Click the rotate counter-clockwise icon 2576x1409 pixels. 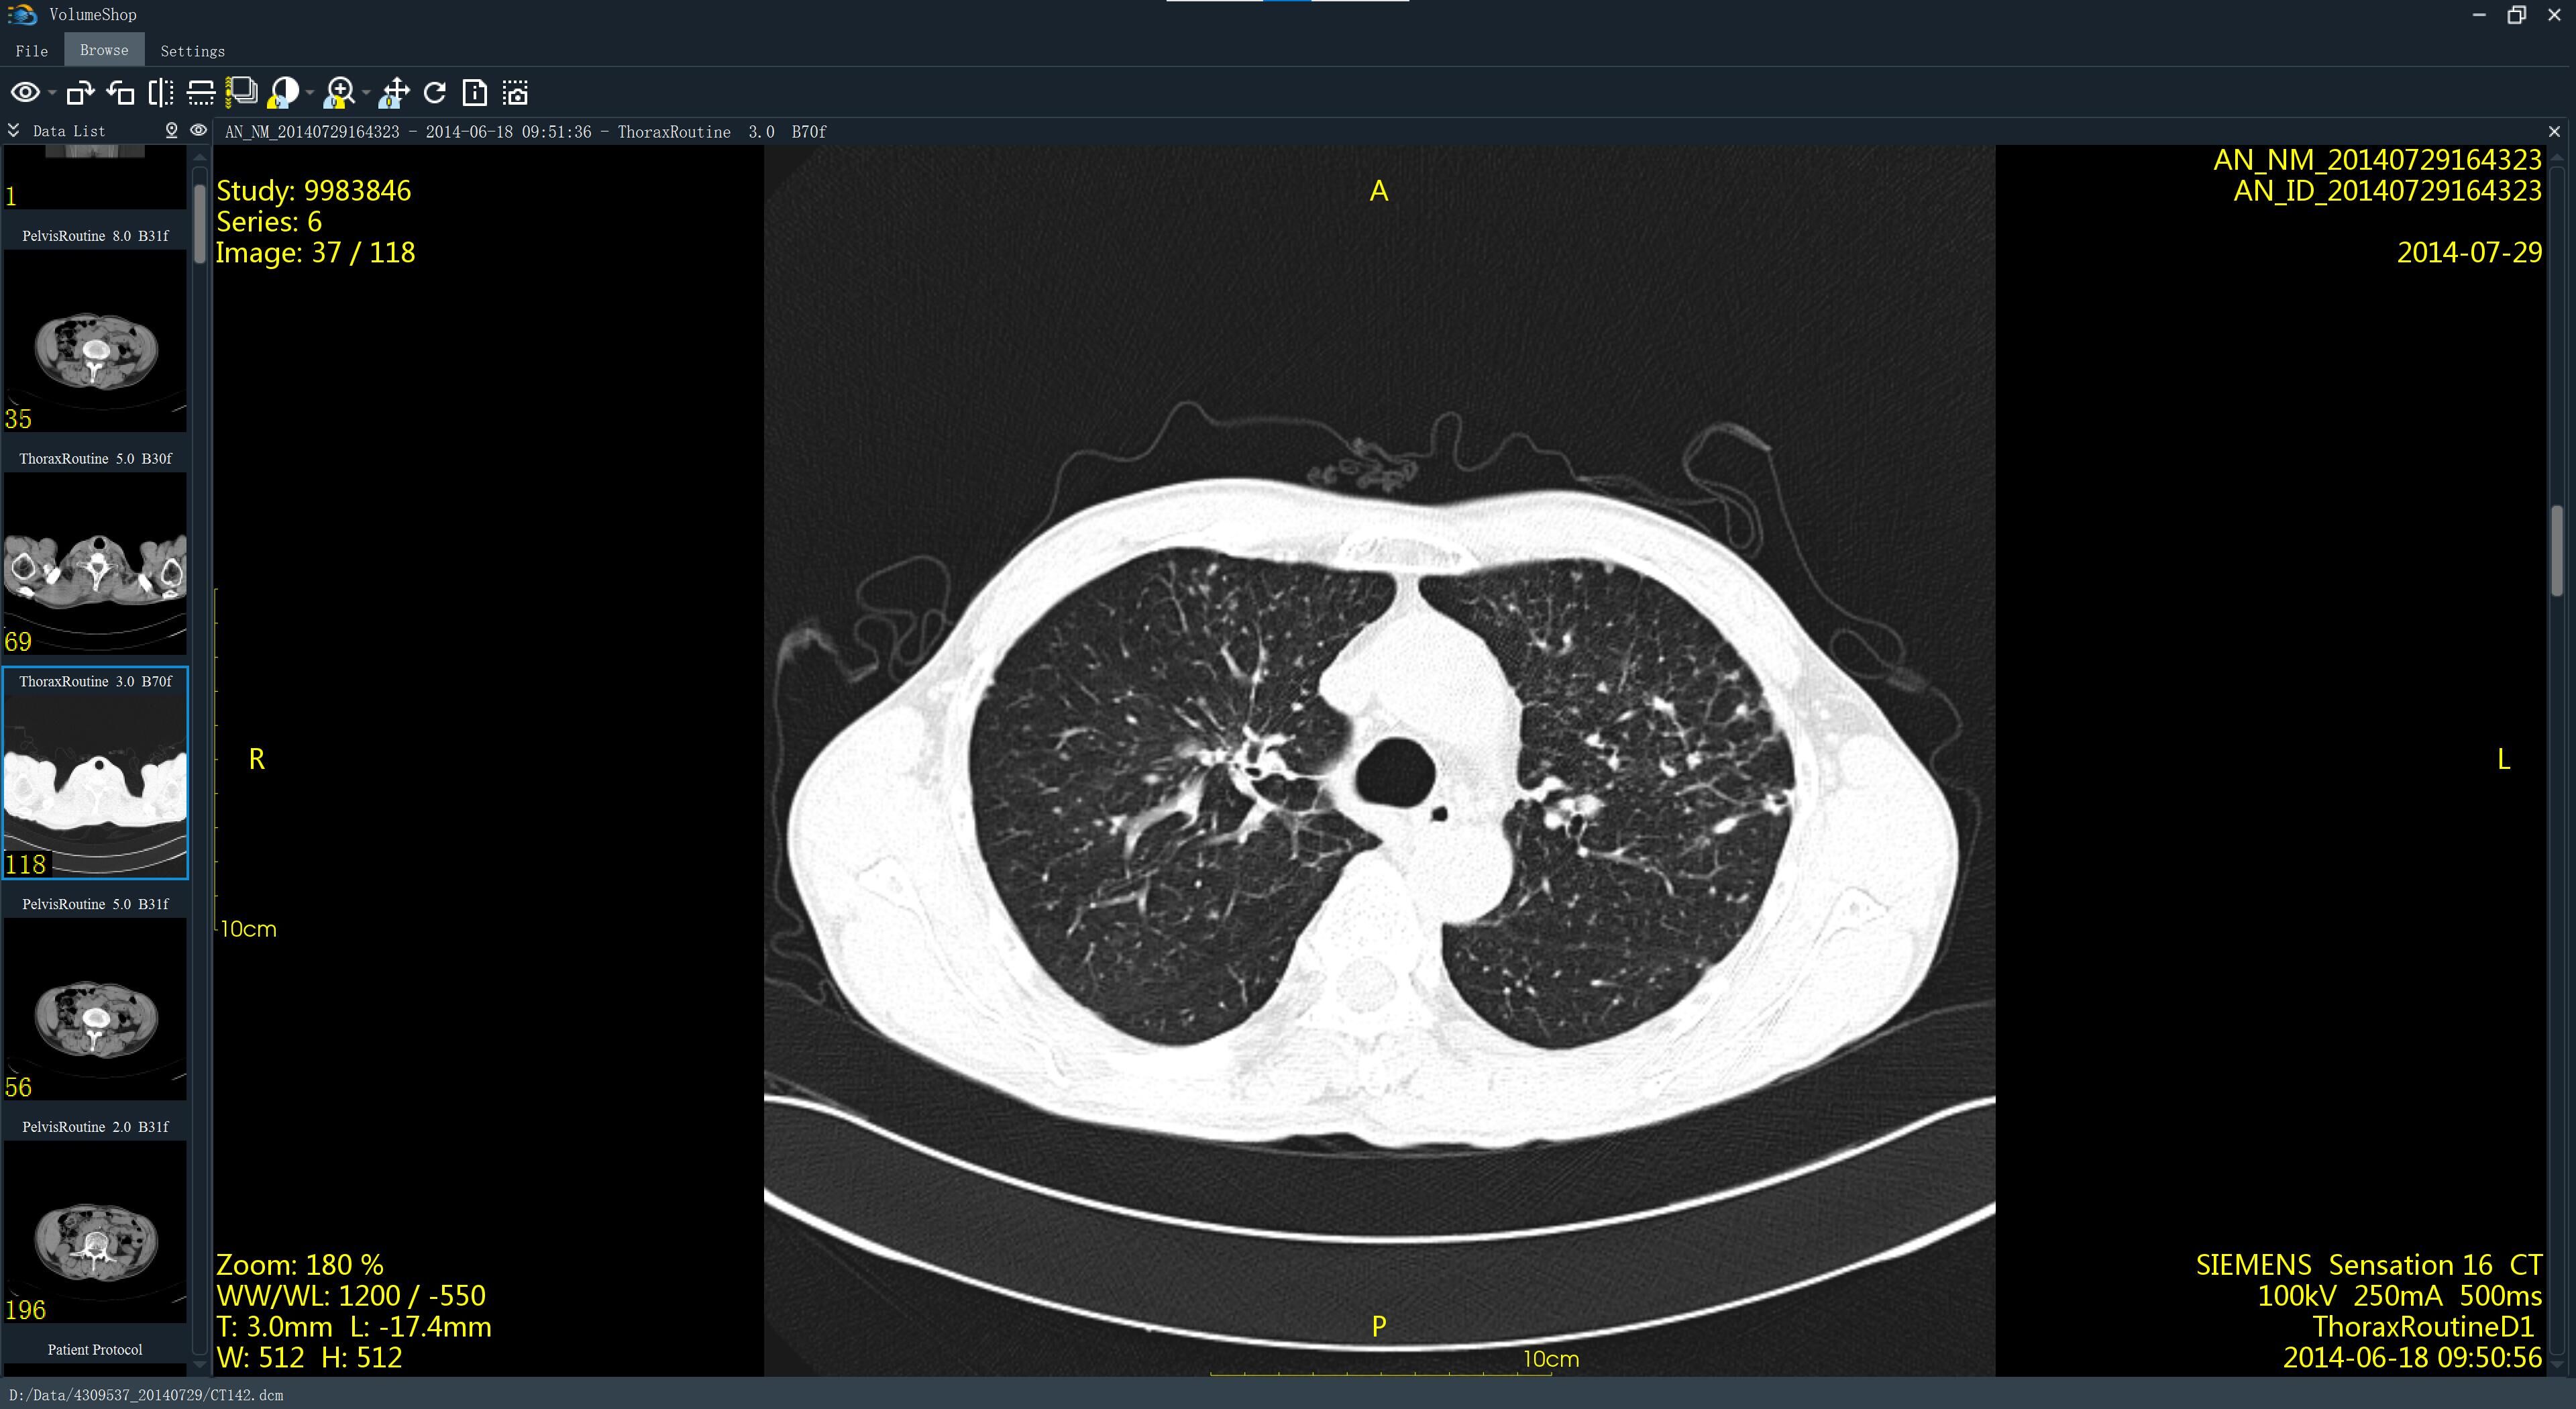tap(121, 93)
